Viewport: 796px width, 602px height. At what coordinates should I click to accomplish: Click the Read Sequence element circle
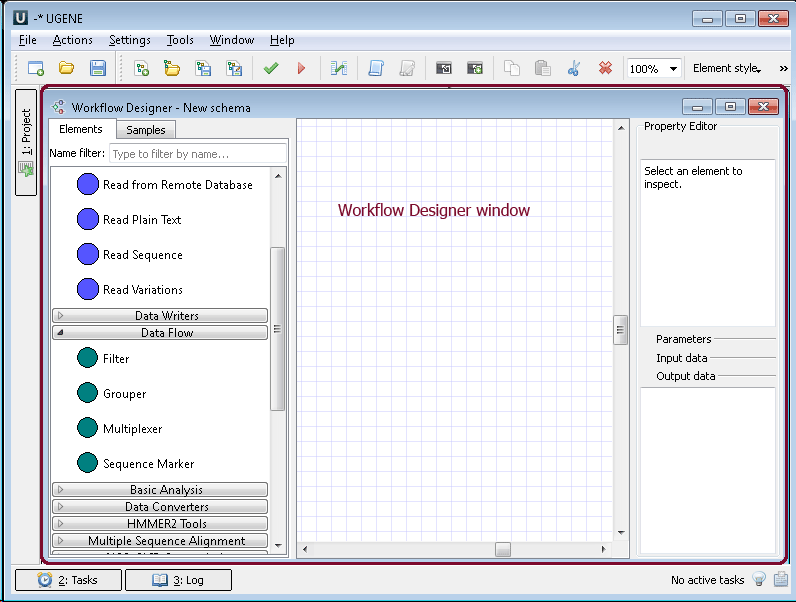(87, 254)
